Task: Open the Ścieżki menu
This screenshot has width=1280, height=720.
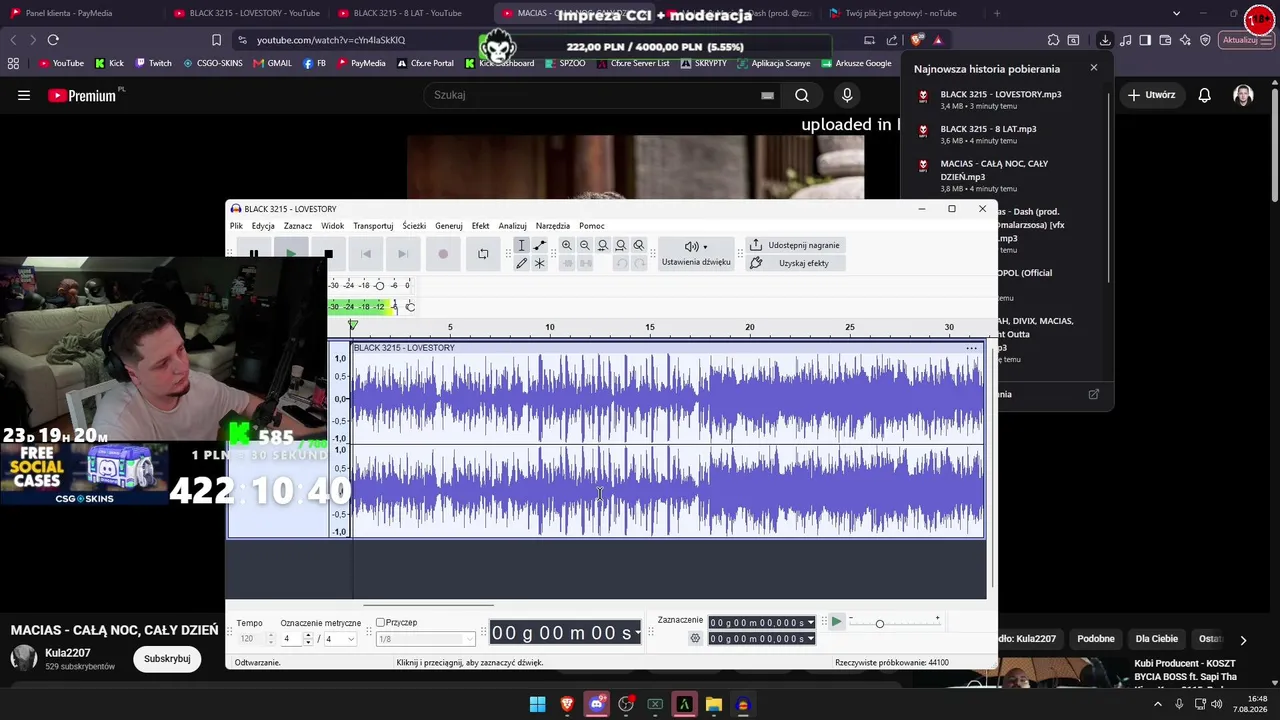Action: 414,226
